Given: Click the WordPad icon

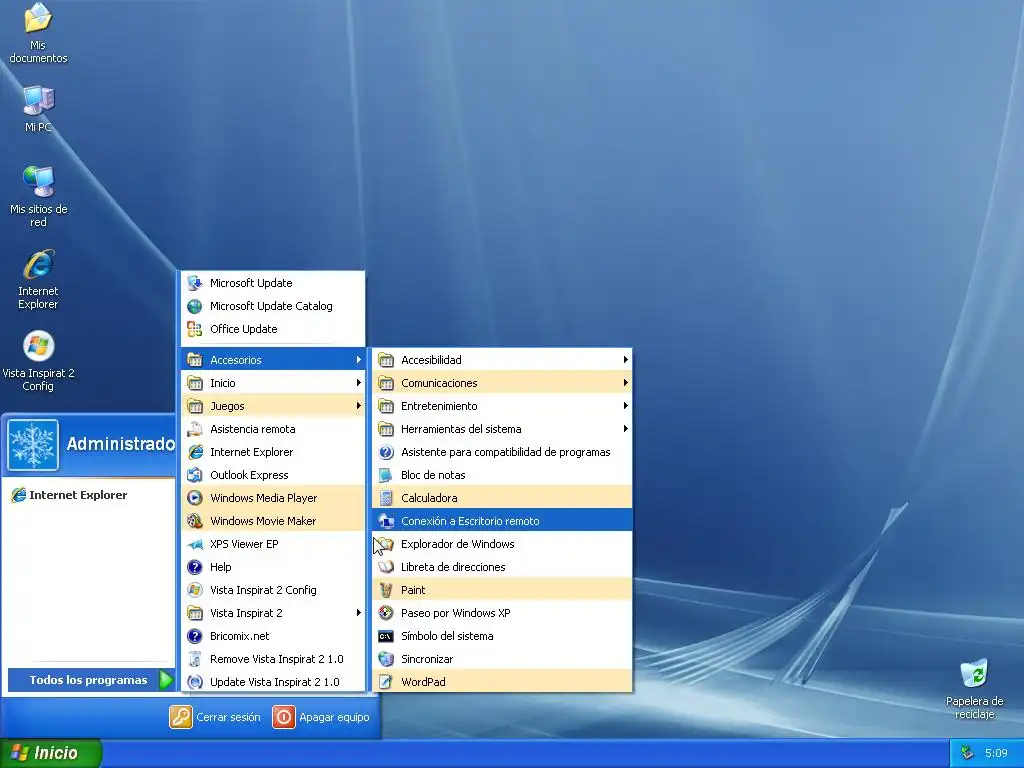Looking at the screenshot, I should [386, 682].
